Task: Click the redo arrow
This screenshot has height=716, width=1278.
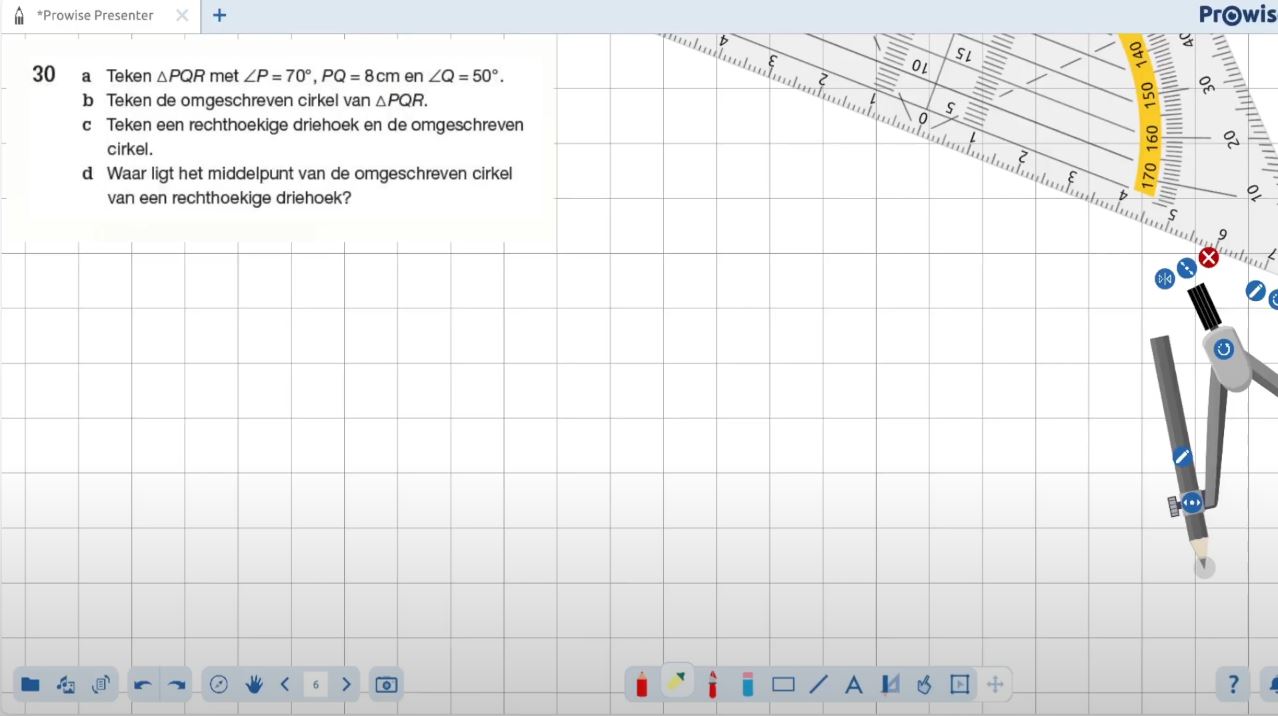Action: (176, 685)
